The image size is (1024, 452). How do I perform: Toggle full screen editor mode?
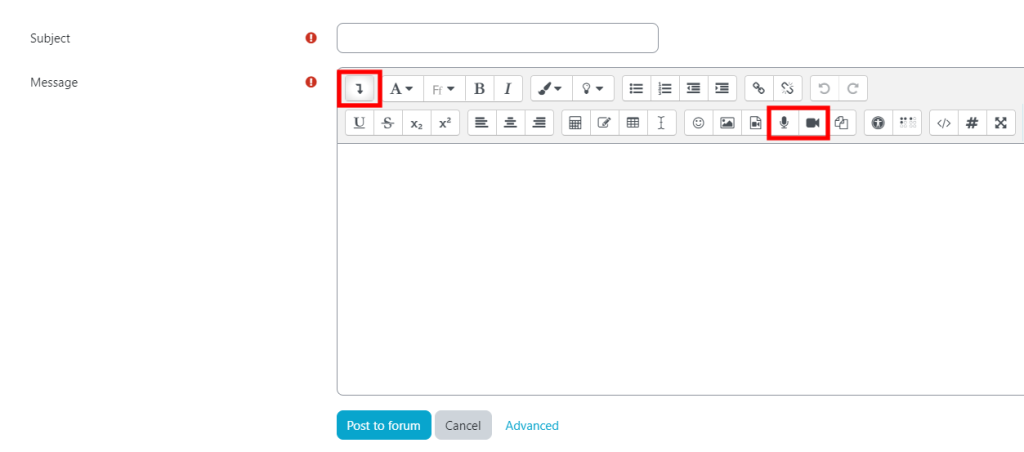[1000, 123]
